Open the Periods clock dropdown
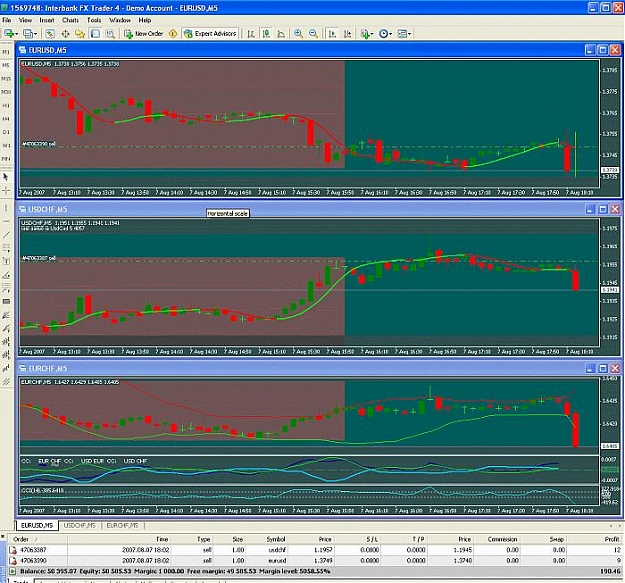The image size is (625, 583). point(385,34)
